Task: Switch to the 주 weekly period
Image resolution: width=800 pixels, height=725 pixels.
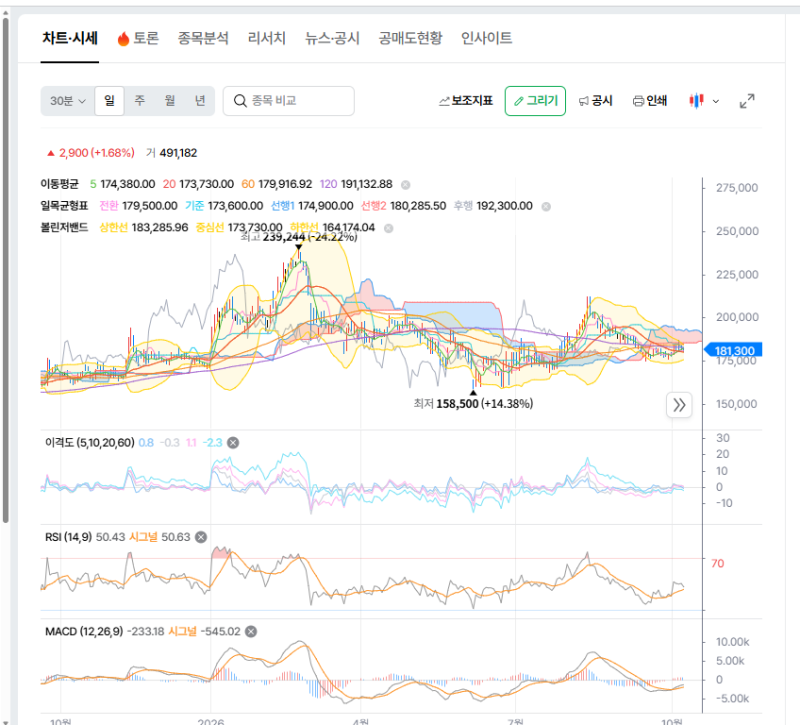Action: coord(139,101)
